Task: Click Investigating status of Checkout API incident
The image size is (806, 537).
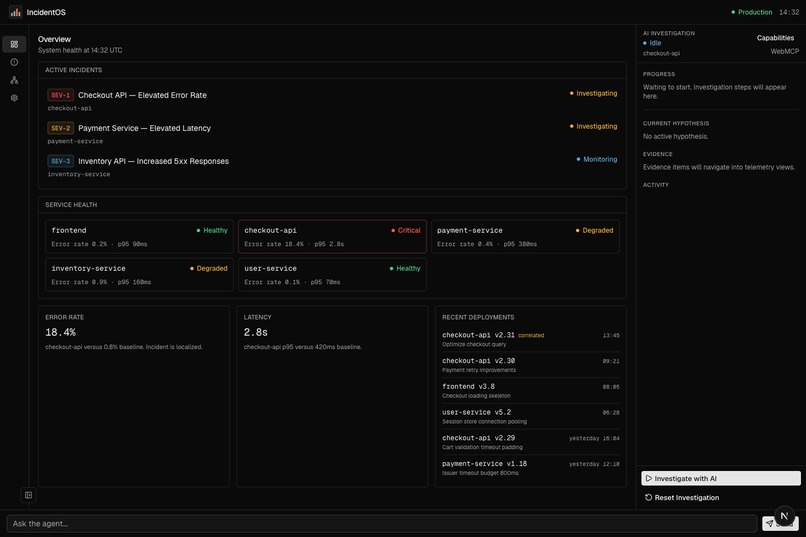Action: tap(593, 93)
